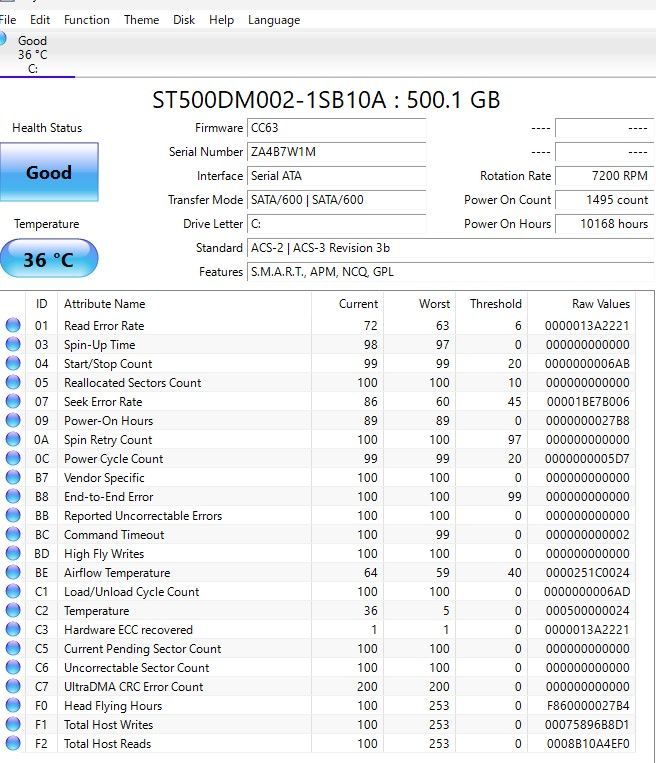The image size is (656, 763).
Task: Click the Serial Number field ZA4B7W1M
Action: tap(337, 152)
